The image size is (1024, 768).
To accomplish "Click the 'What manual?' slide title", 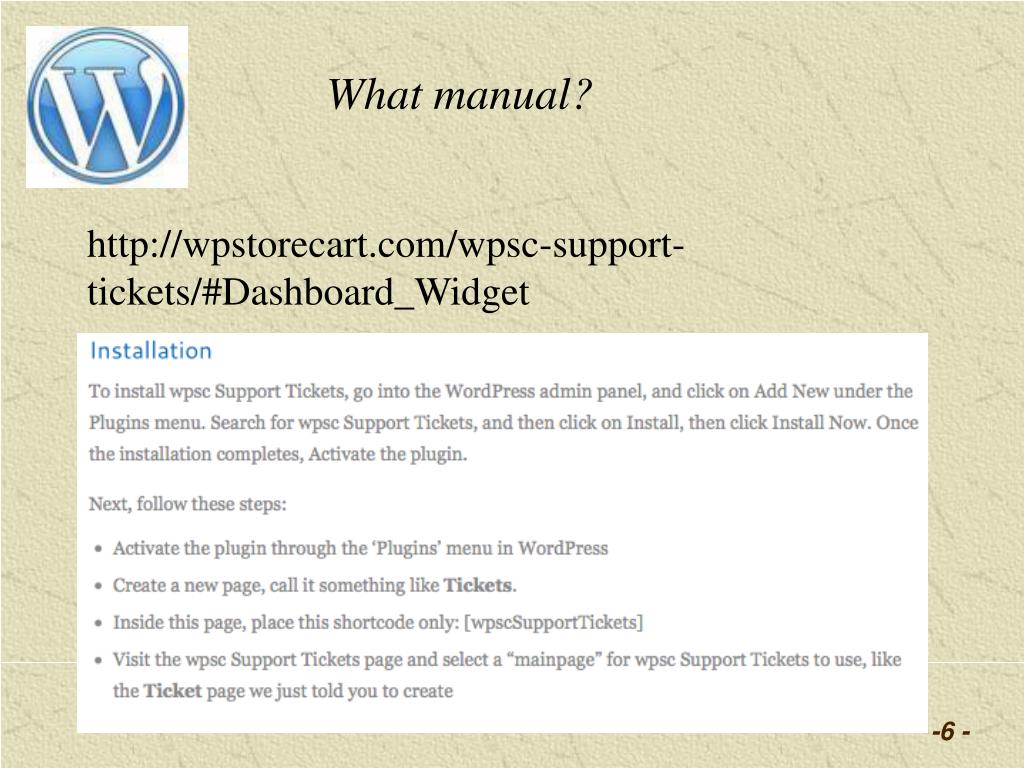I will point(459,95).
